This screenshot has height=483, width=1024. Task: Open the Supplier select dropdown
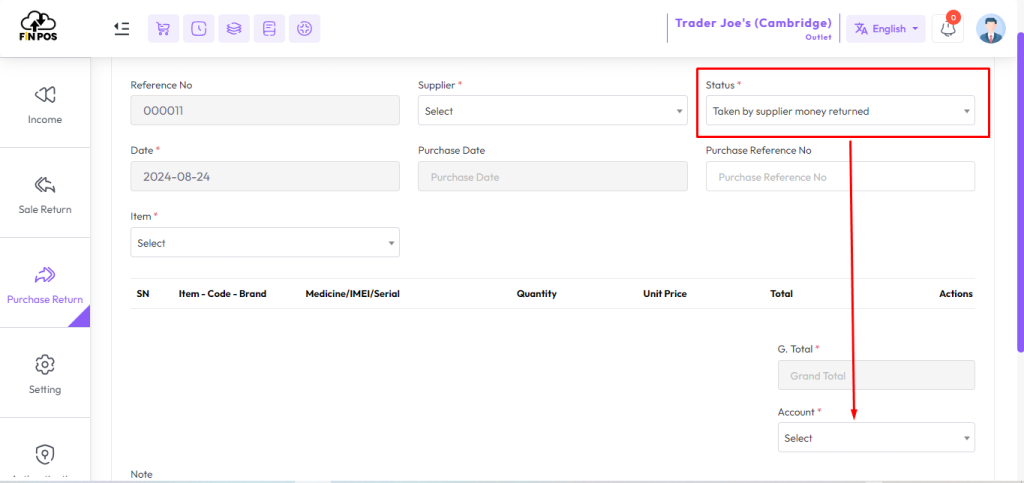point(552,110)
